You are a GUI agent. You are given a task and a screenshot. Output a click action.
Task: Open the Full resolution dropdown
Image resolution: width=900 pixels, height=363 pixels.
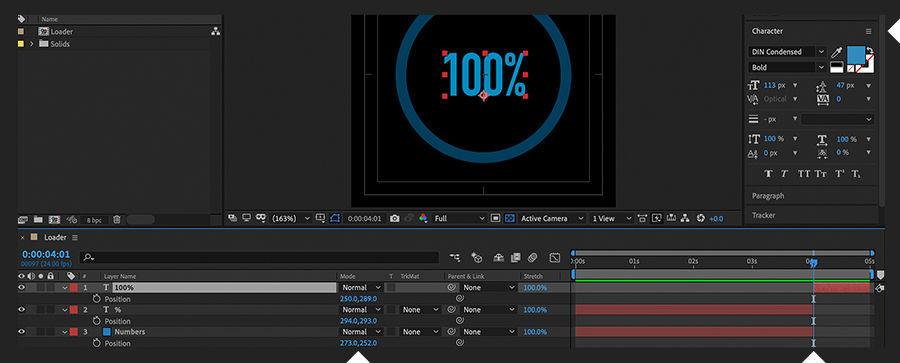460,218
